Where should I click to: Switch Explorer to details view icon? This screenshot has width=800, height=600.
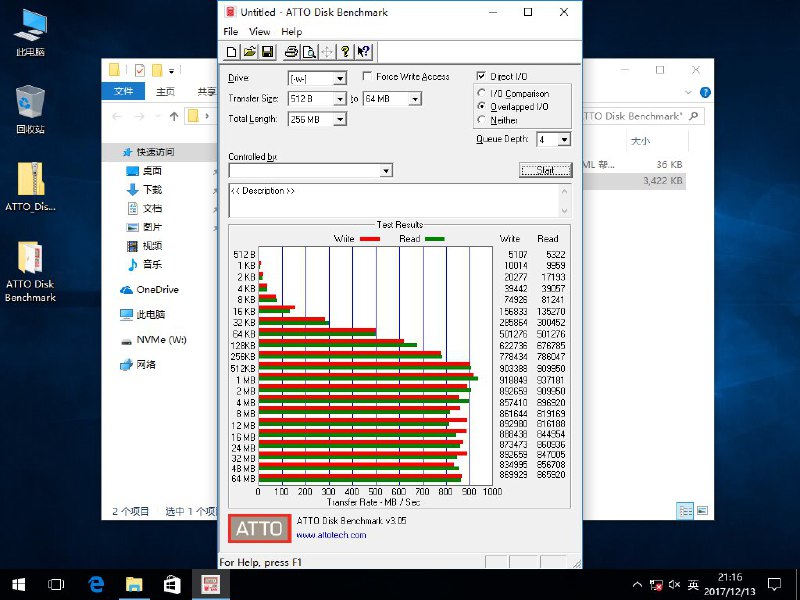685,510
